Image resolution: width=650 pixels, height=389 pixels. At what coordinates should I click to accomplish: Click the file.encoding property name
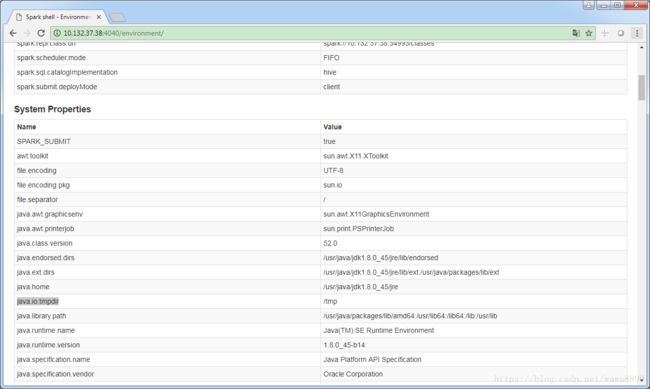point(36,170)
